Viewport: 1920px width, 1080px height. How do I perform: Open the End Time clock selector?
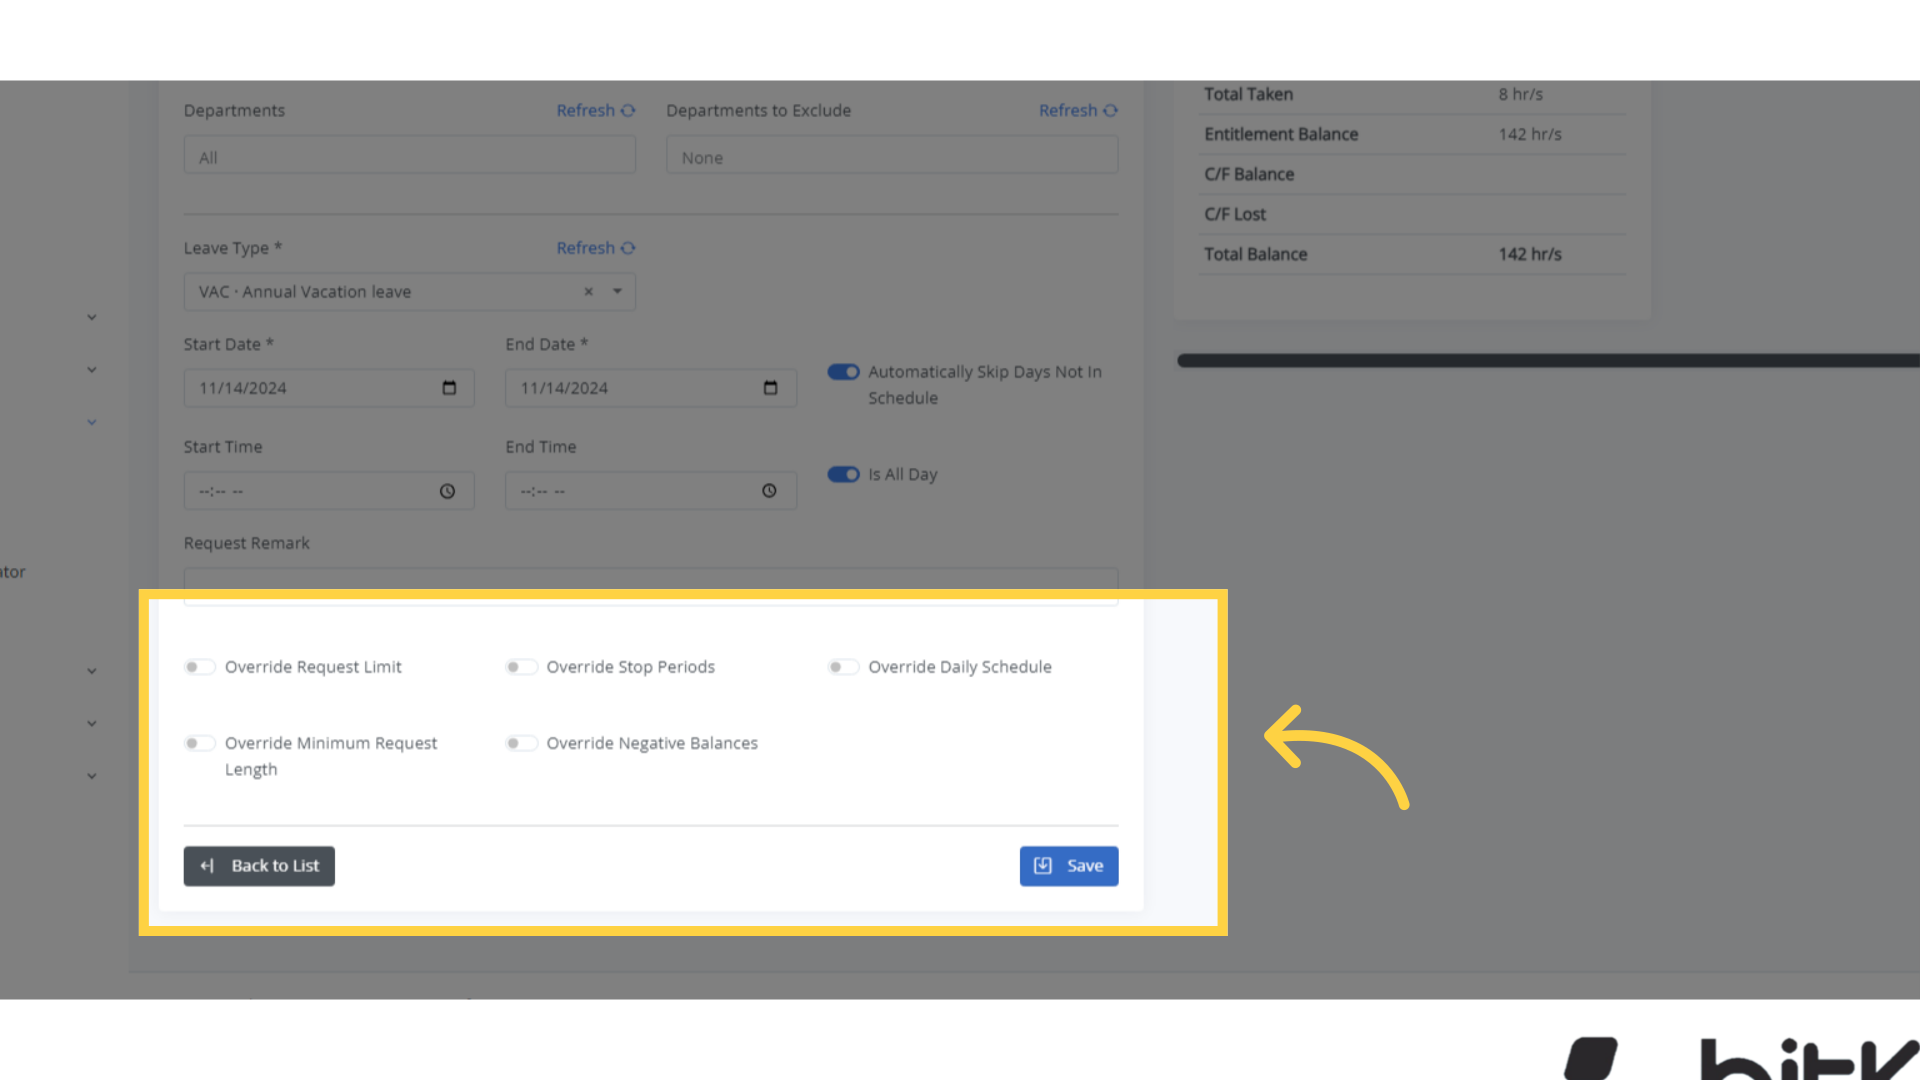[x=769, y=491]
